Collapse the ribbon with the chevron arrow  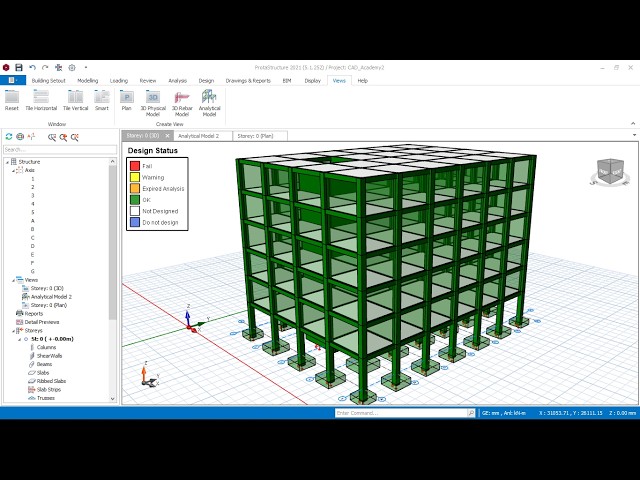(x=633, y=123)
